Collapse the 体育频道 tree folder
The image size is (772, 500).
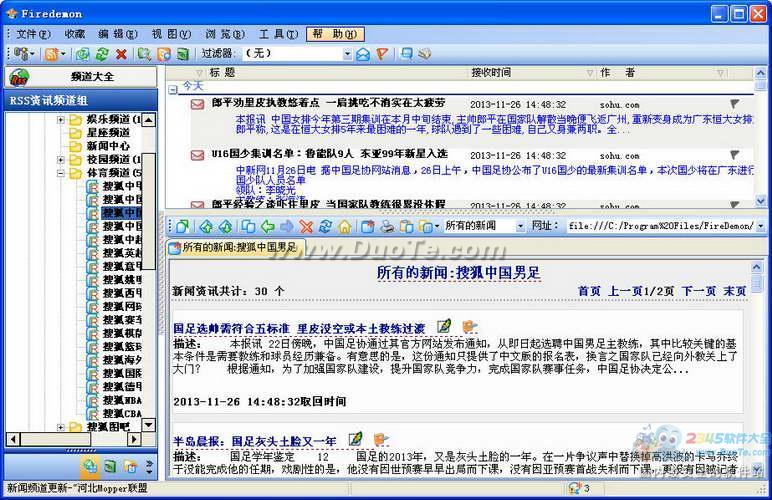[61, 173]
